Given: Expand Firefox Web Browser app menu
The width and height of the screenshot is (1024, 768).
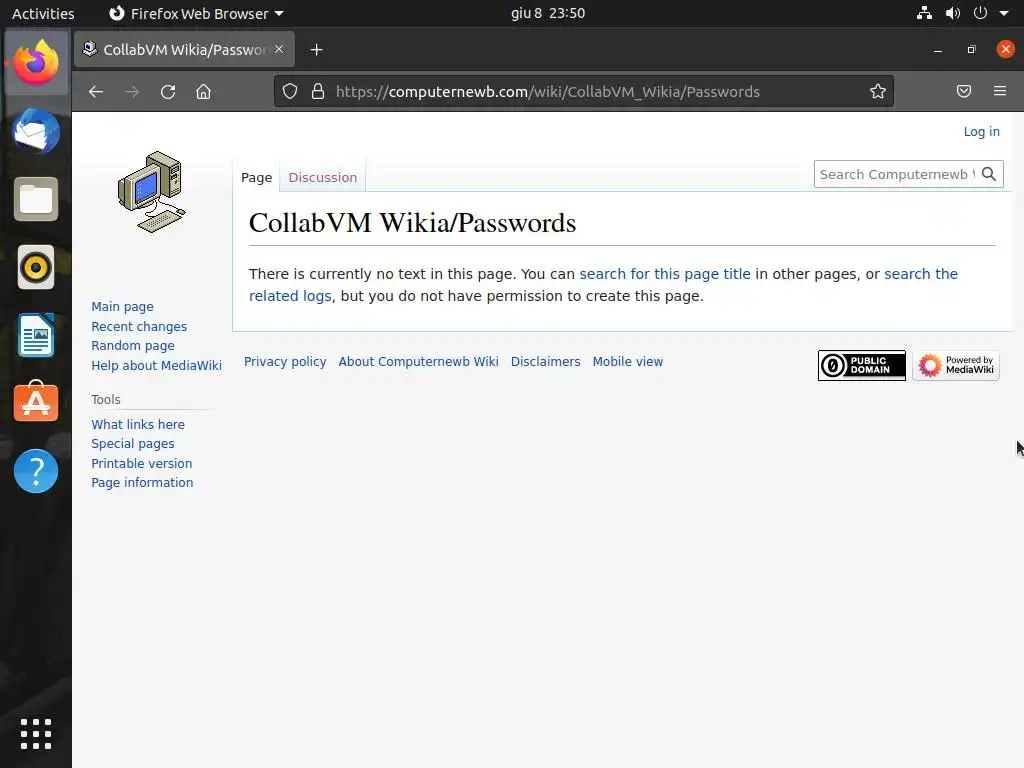Looking at the screenshot, I should (x=196, y=13).
